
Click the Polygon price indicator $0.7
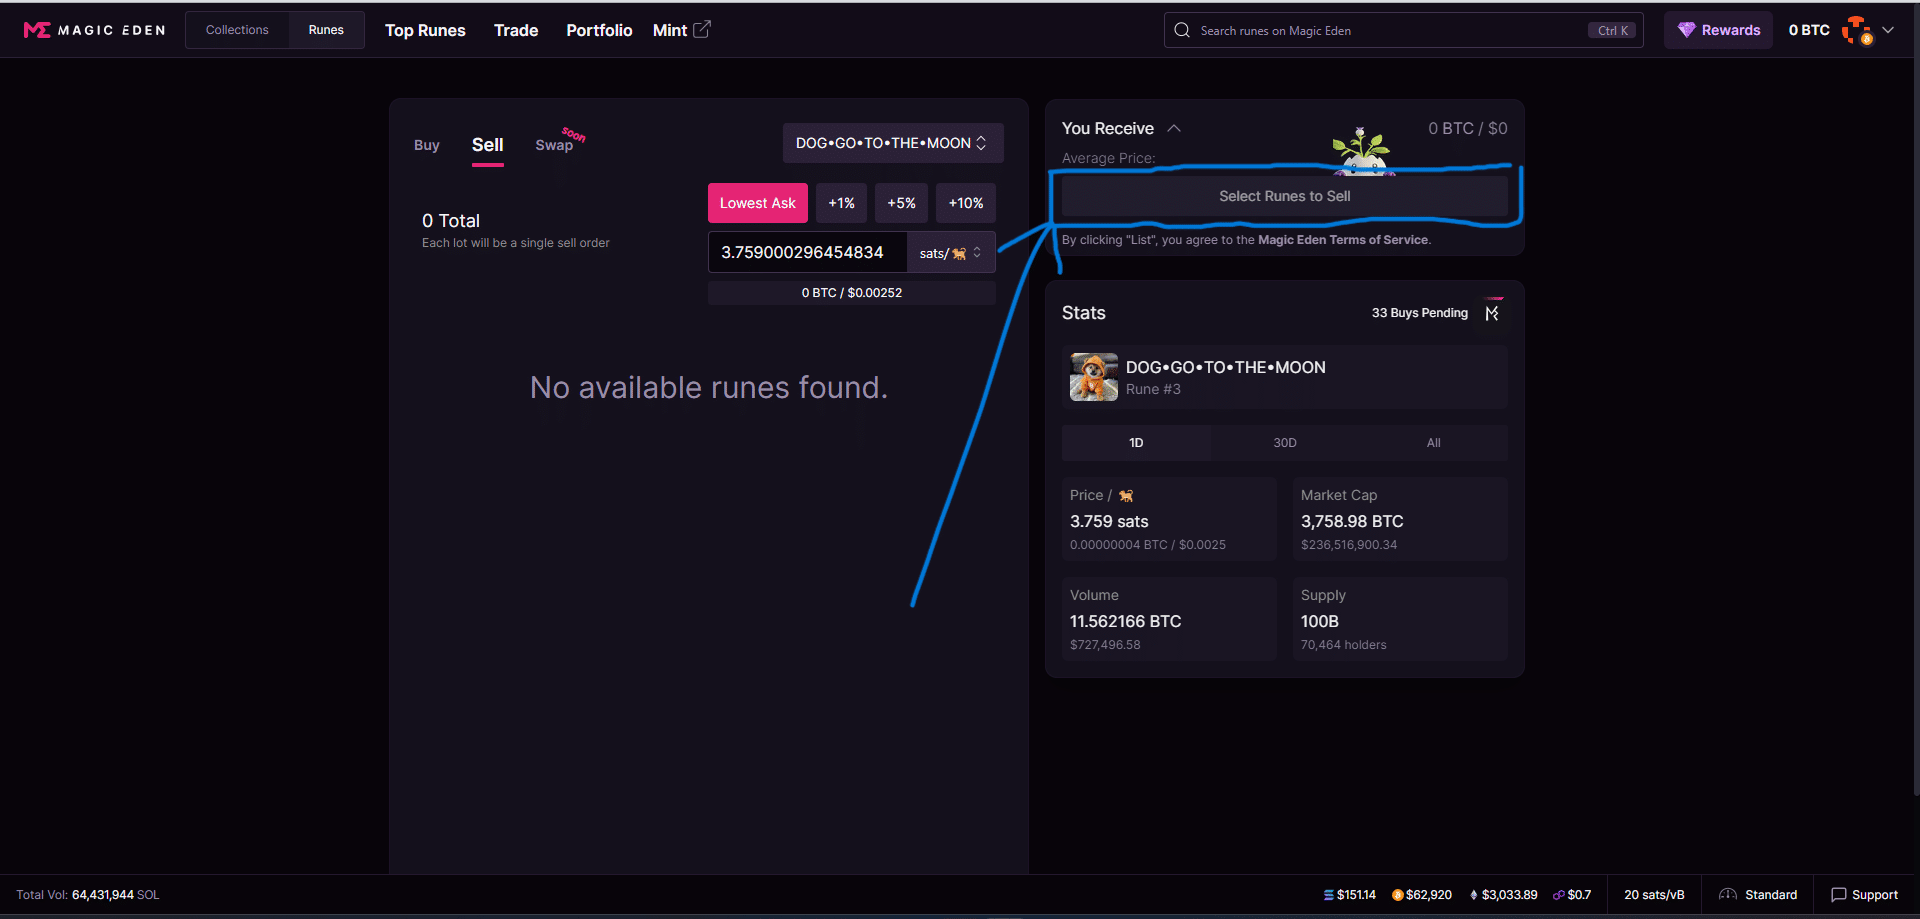pyautogui.click(x=1572, y=895)
